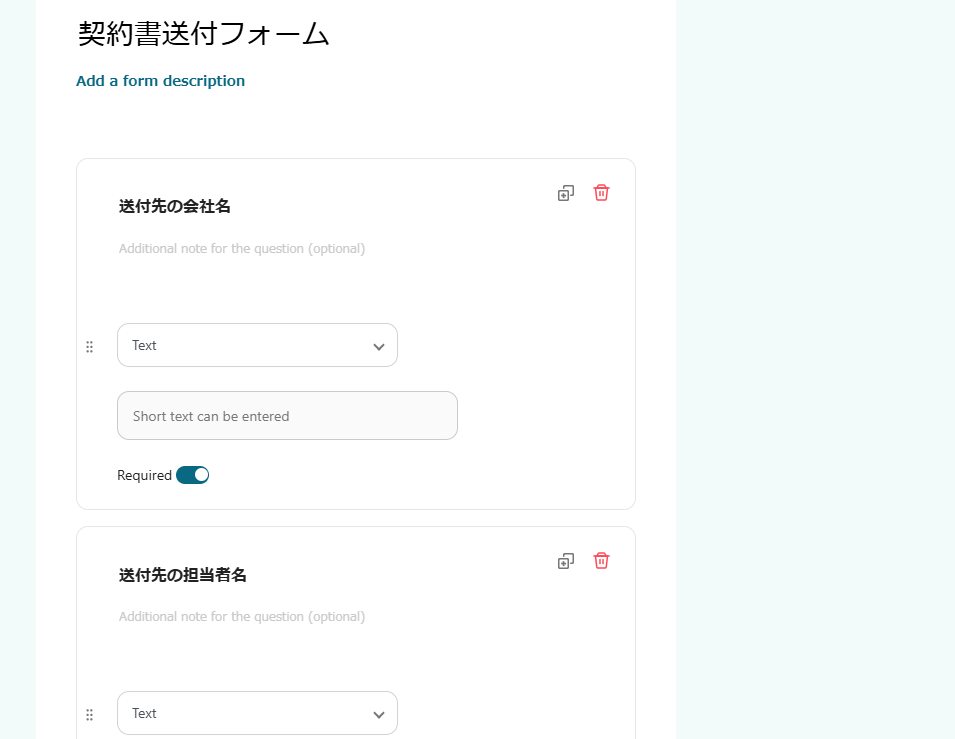
Task: Click the trash icon on the first question card
Action: click(x=601, y=192)
